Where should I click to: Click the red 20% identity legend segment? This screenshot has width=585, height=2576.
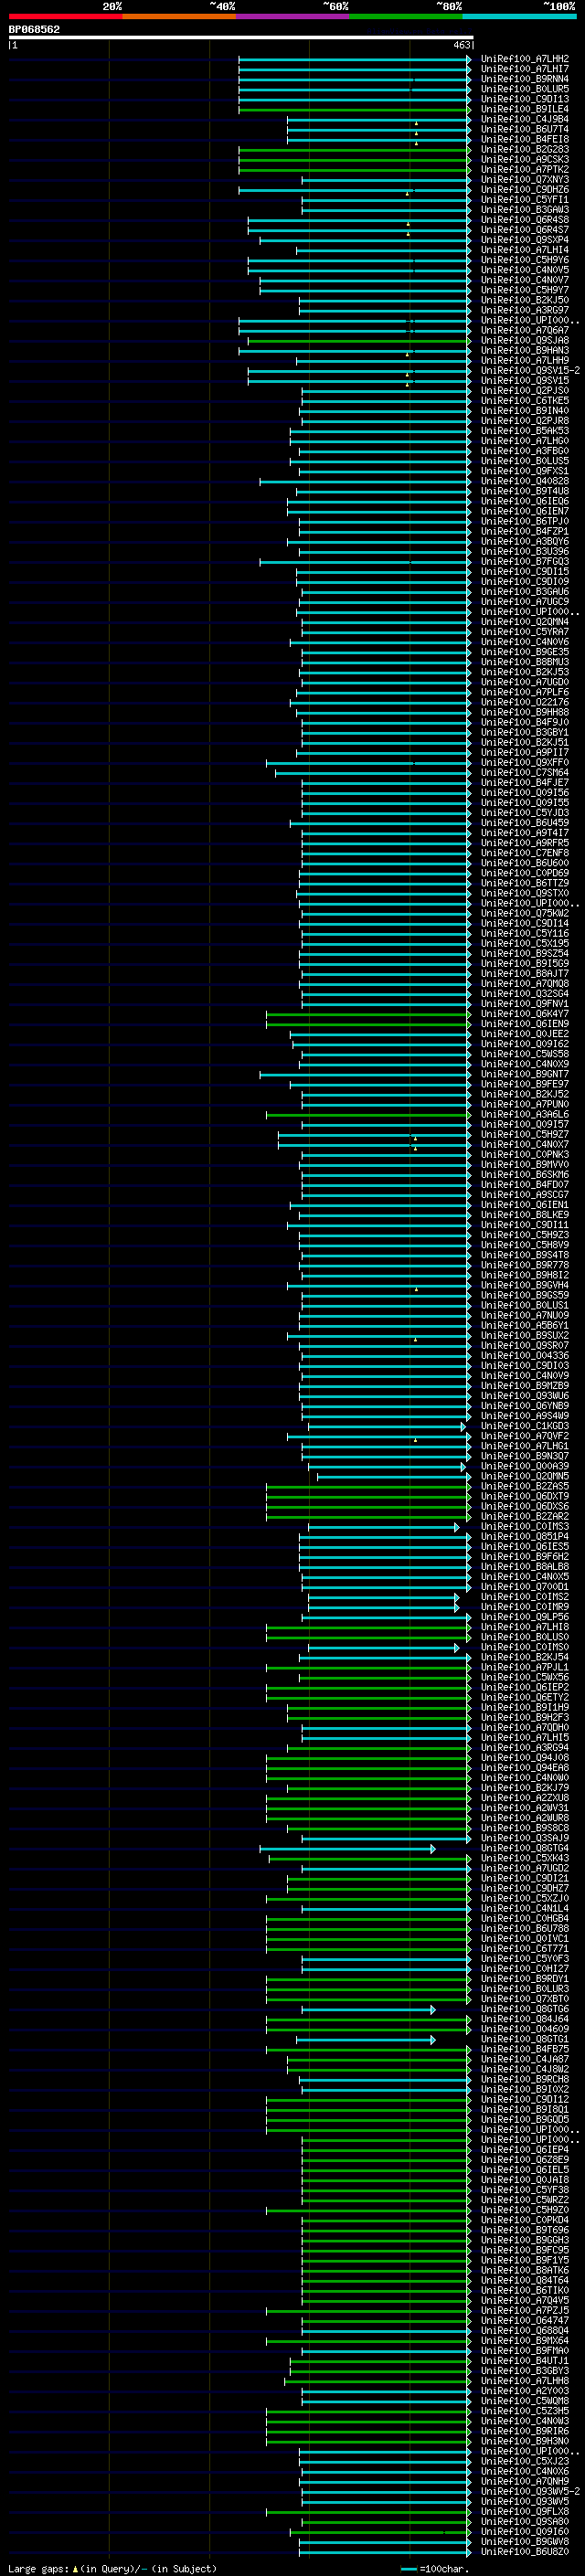click(66, 16)
